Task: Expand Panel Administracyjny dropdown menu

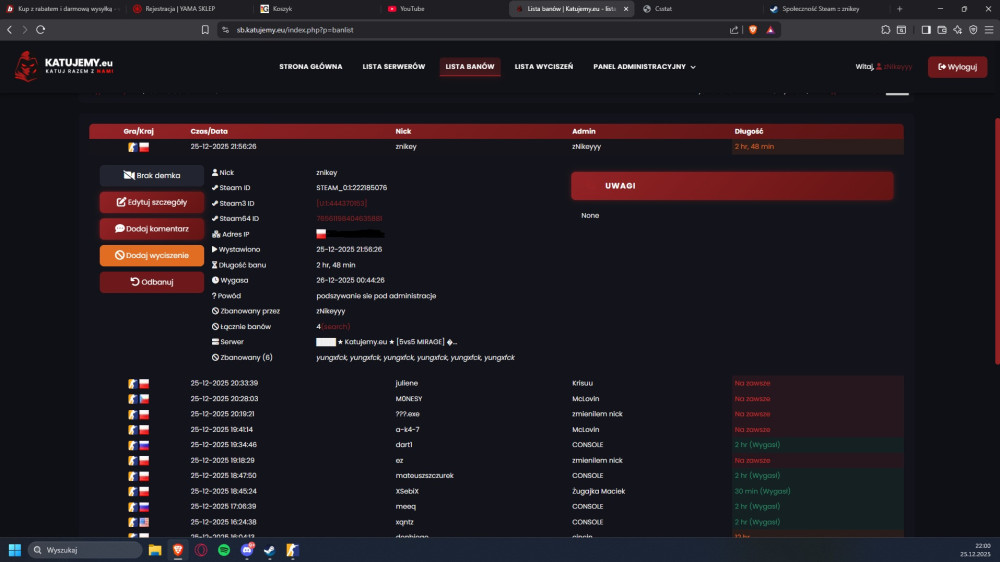Action: pyautogui.click(x=644, y=66)
